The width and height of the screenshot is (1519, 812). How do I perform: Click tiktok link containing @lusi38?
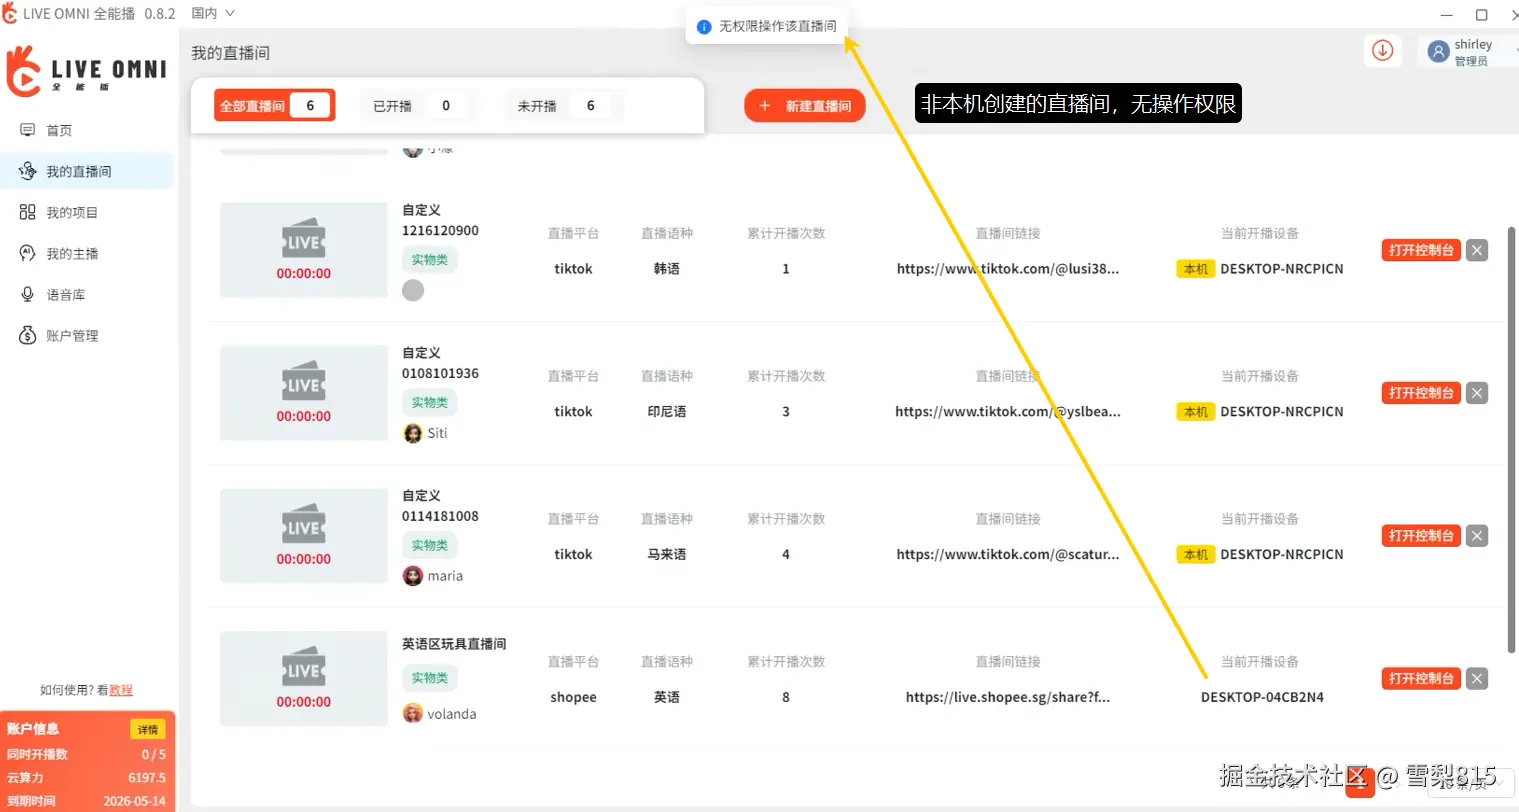click(x=1008, y=269)
